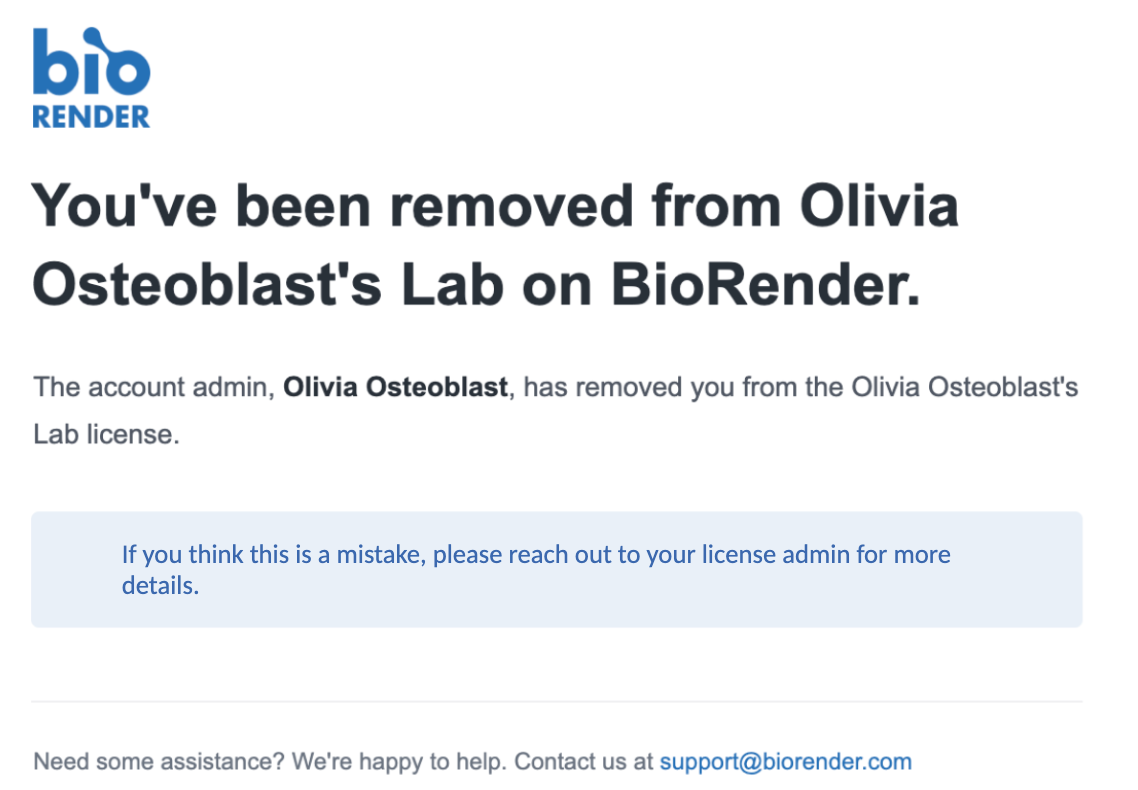The width and height of the screenshot is (1138, 790).
Task: Click the "Lab license." text line
Action: pyautogui.click(x=107, y=436)
